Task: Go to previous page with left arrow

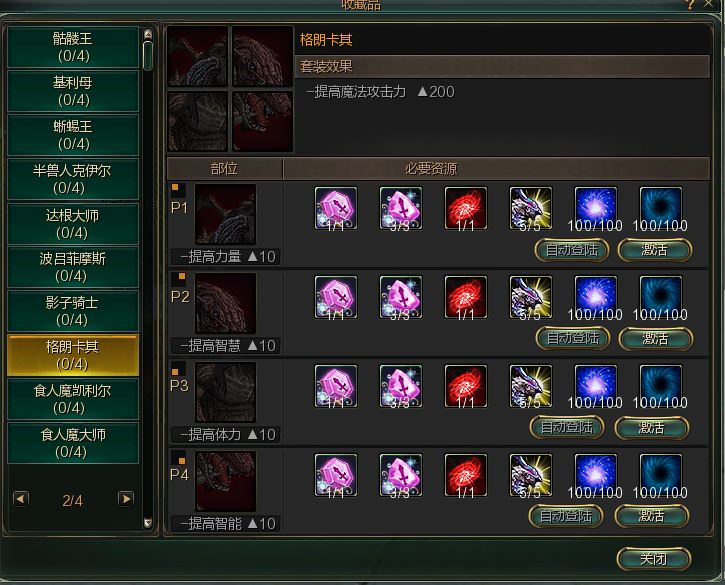Action: [x=21, y=499]
